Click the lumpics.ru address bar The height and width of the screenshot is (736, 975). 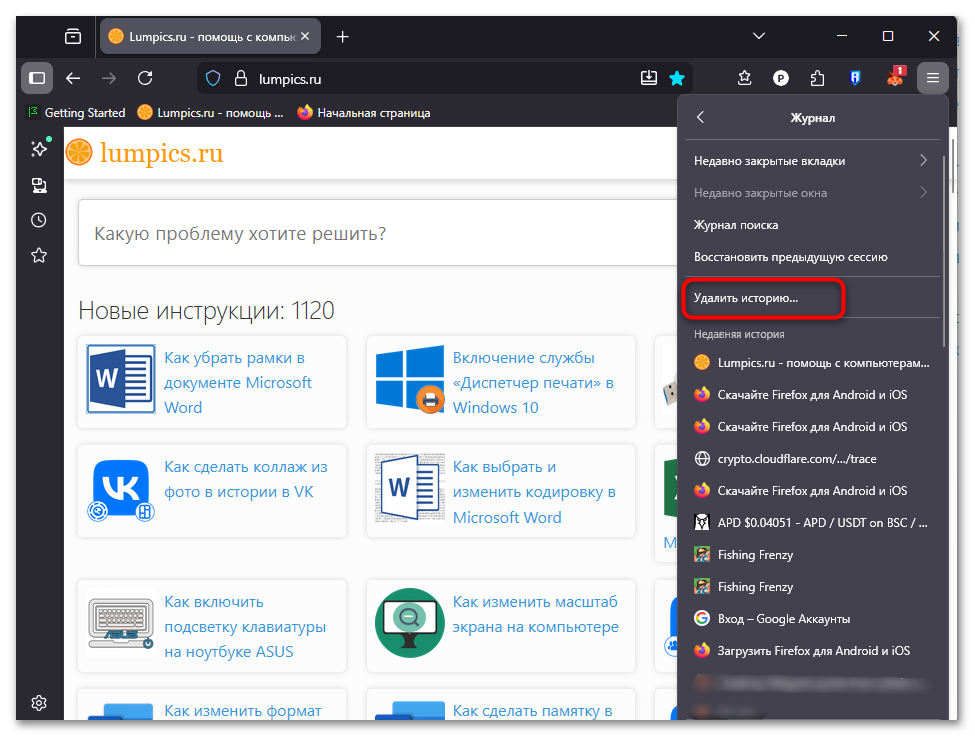445,78
